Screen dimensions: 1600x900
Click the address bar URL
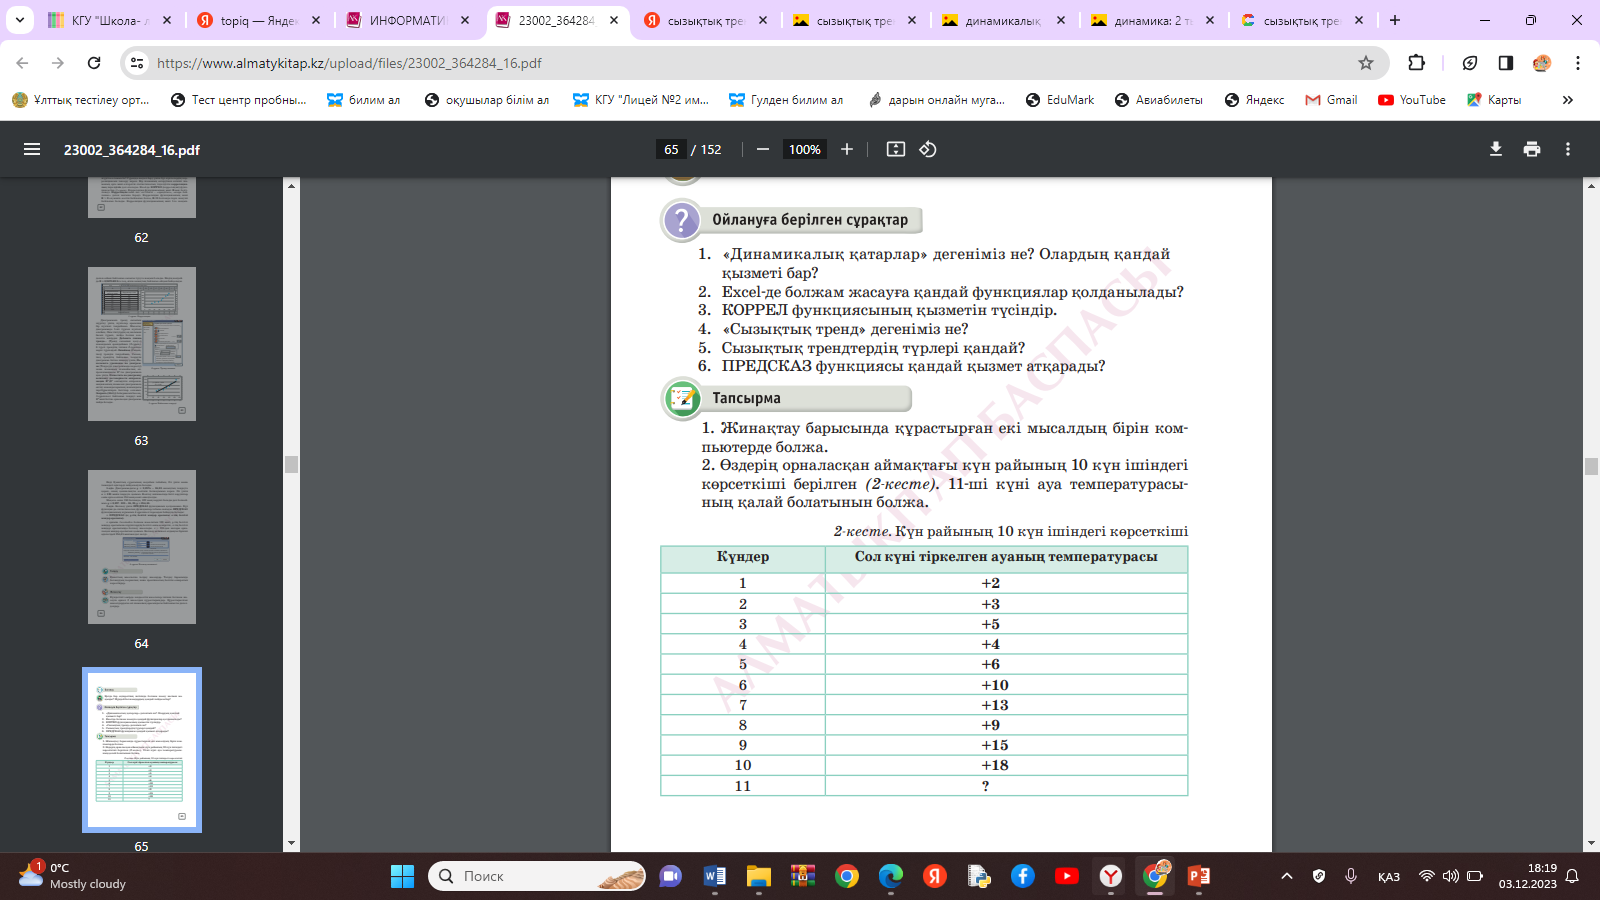coord(349,63)
